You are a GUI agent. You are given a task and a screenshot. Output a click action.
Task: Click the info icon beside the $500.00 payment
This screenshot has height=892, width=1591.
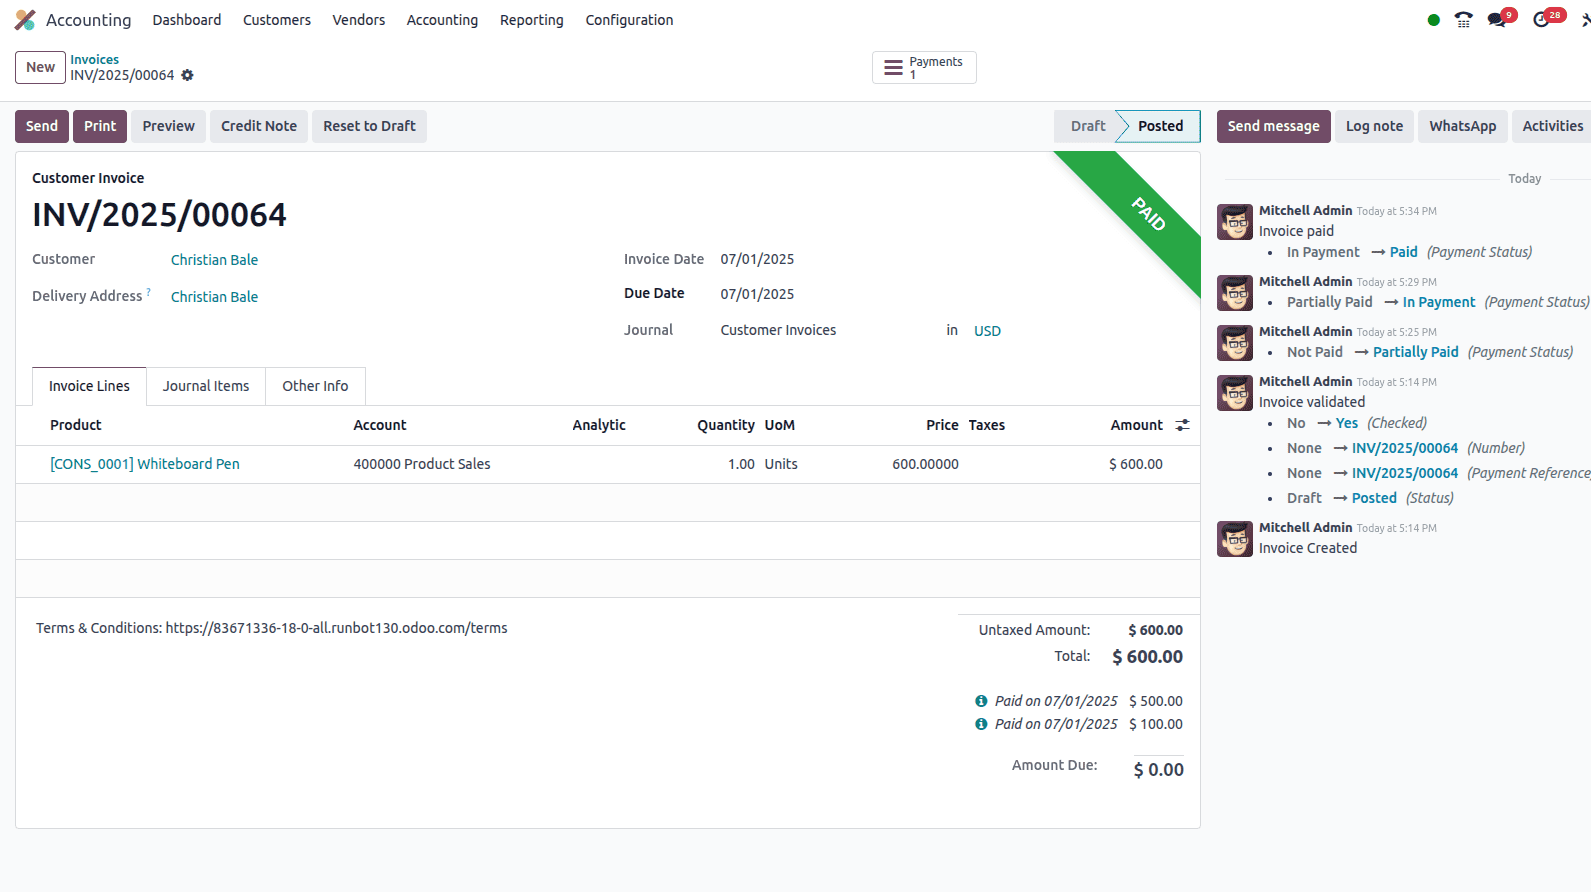click(981, 701)
